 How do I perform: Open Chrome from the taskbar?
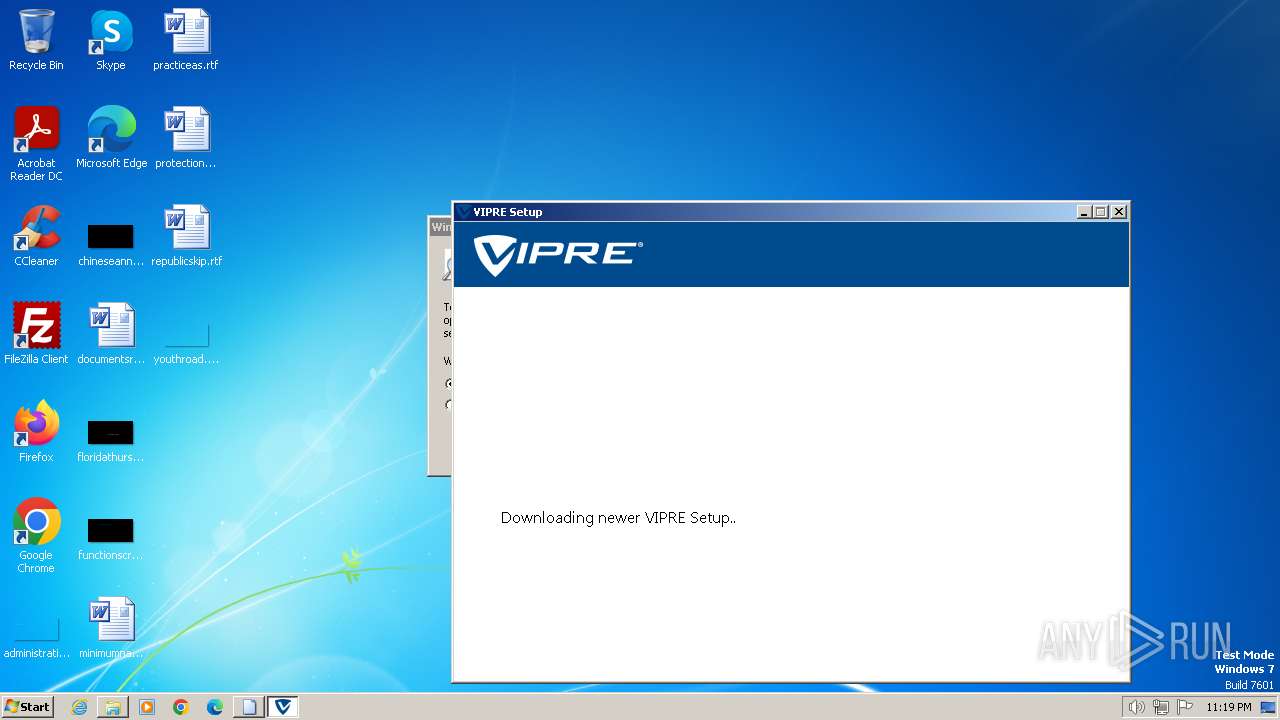click(181, 707)
